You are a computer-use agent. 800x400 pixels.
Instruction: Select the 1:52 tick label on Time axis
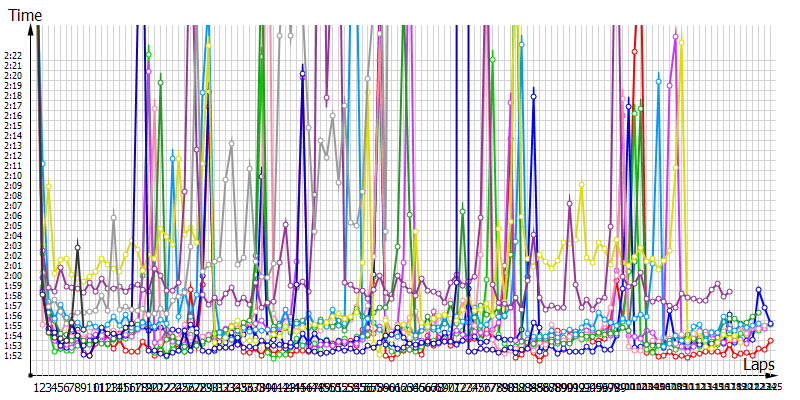click(13, 355)
